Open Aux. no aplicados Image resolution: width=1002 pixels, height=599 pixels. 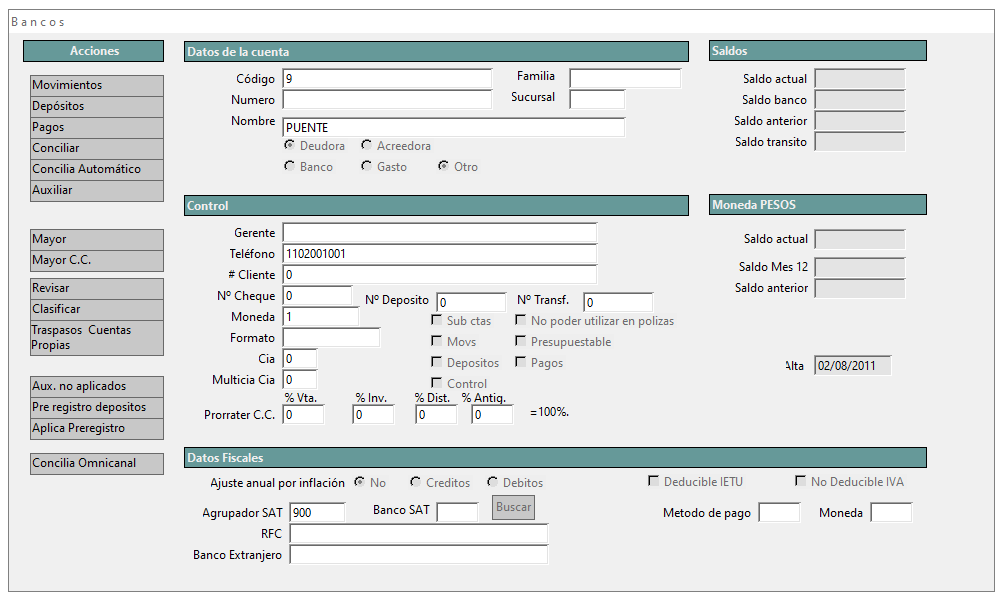click(97, 387)
